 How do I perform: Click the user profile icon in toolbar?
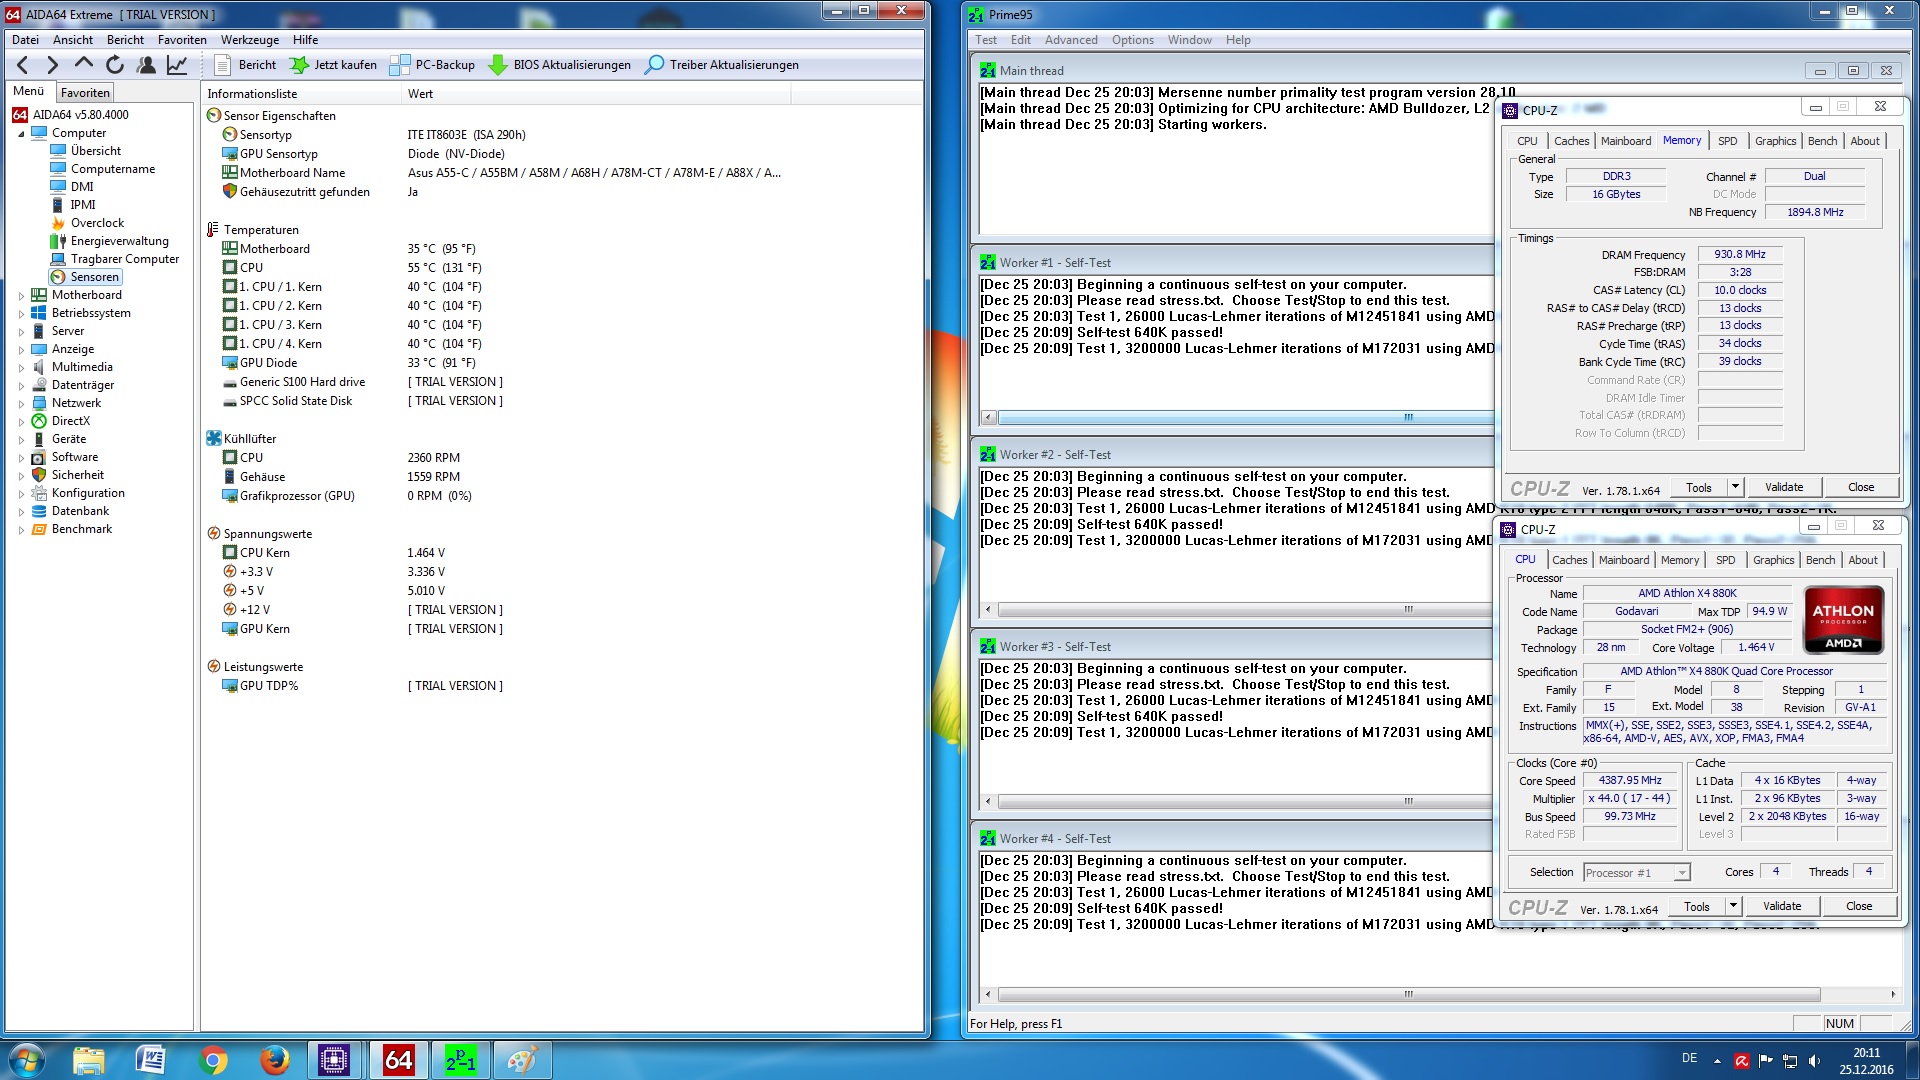146,65
